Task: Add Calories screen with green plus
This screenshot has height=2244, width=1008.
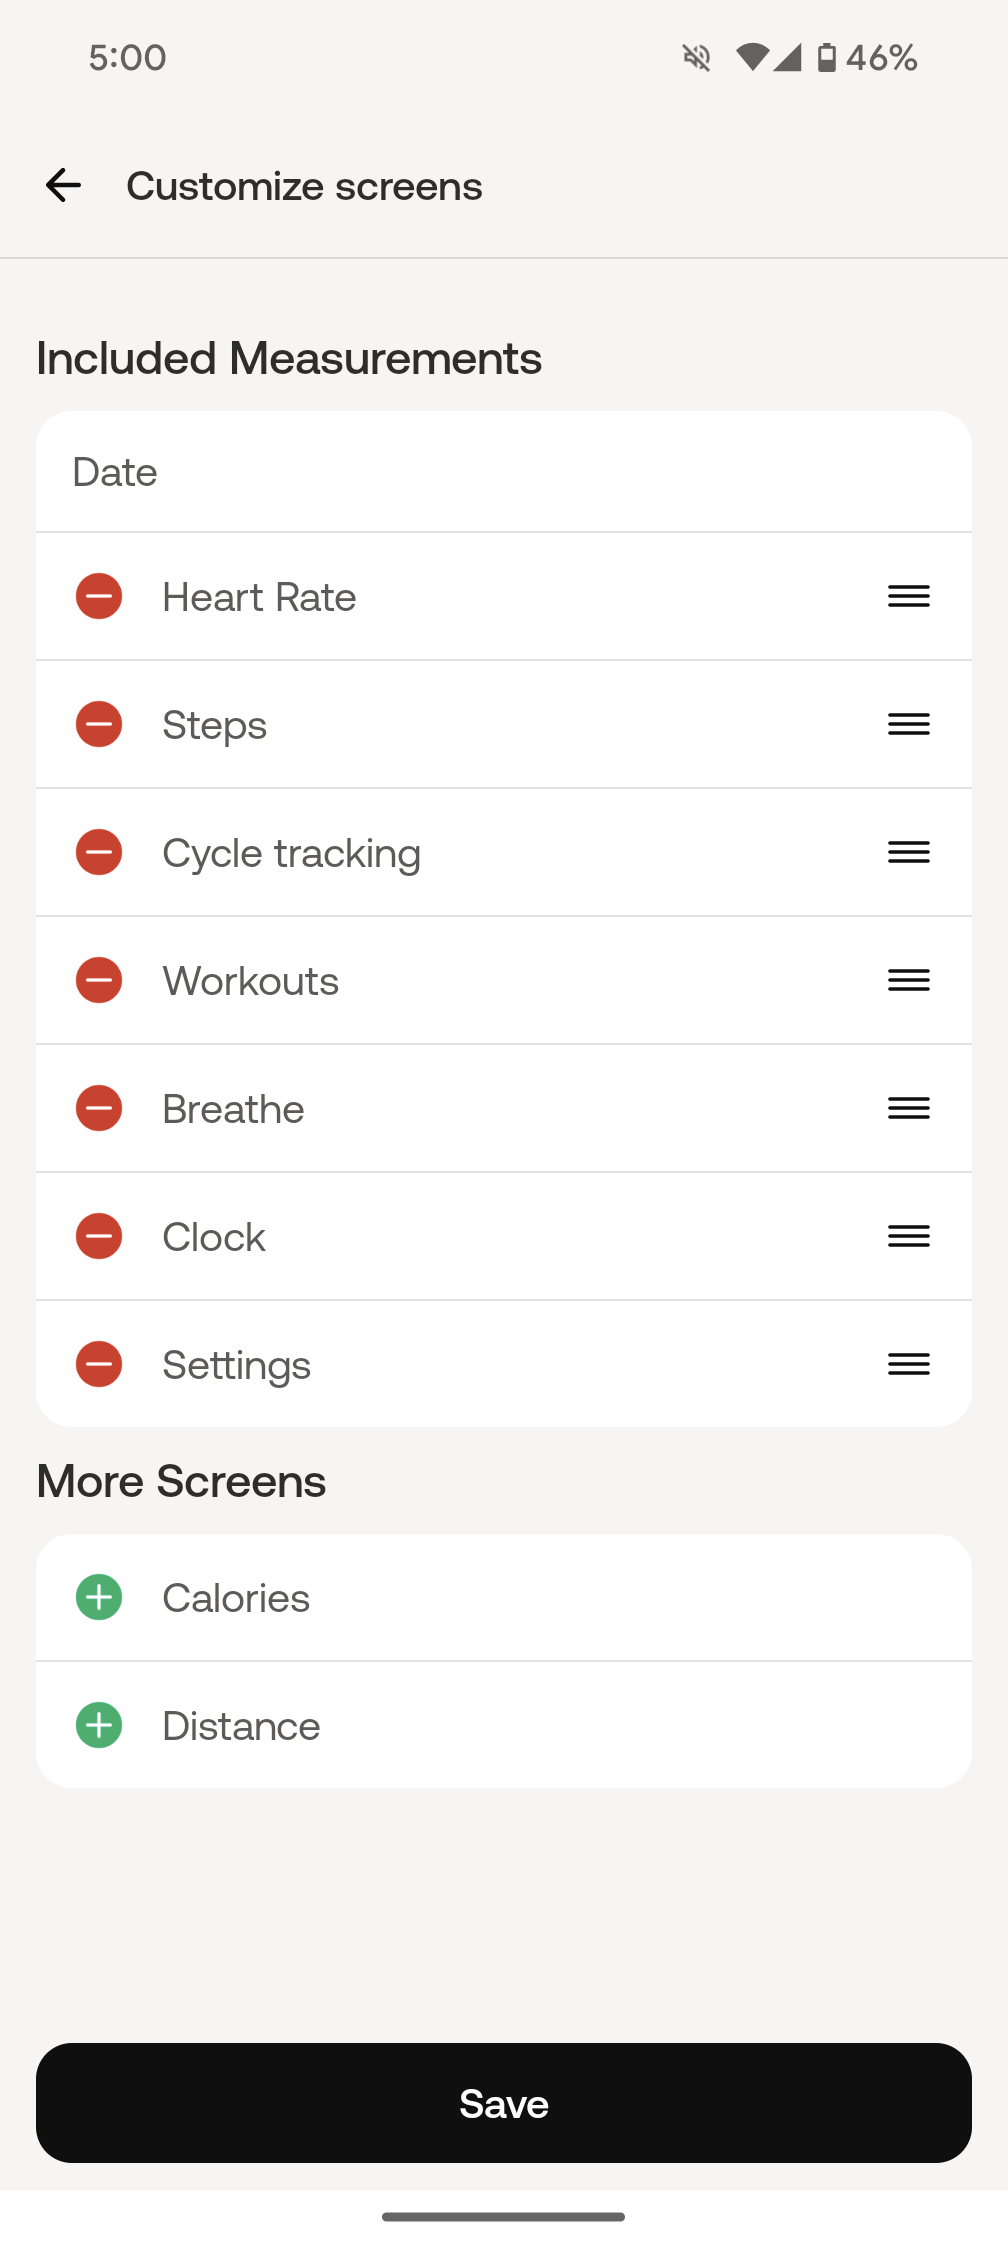Action: [x=99, y=1598]
